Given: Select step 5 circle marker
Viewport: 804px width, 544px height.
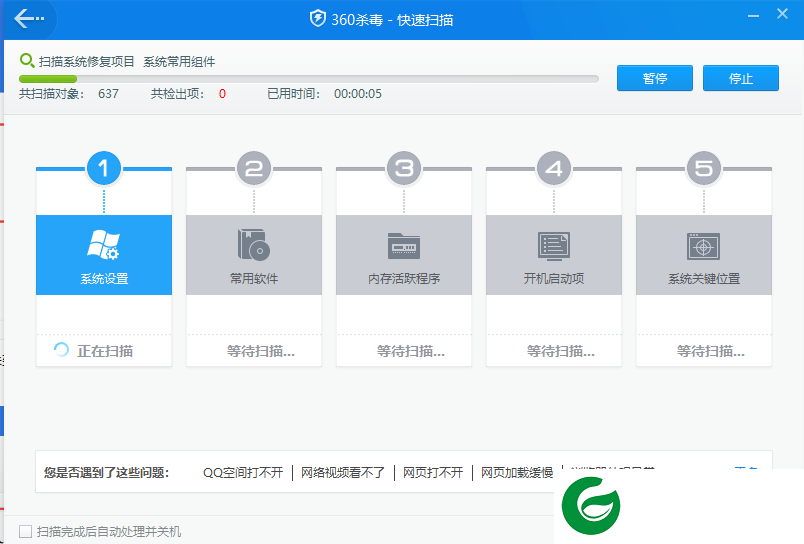Looking at the screenshot, I should click(704, 168).
